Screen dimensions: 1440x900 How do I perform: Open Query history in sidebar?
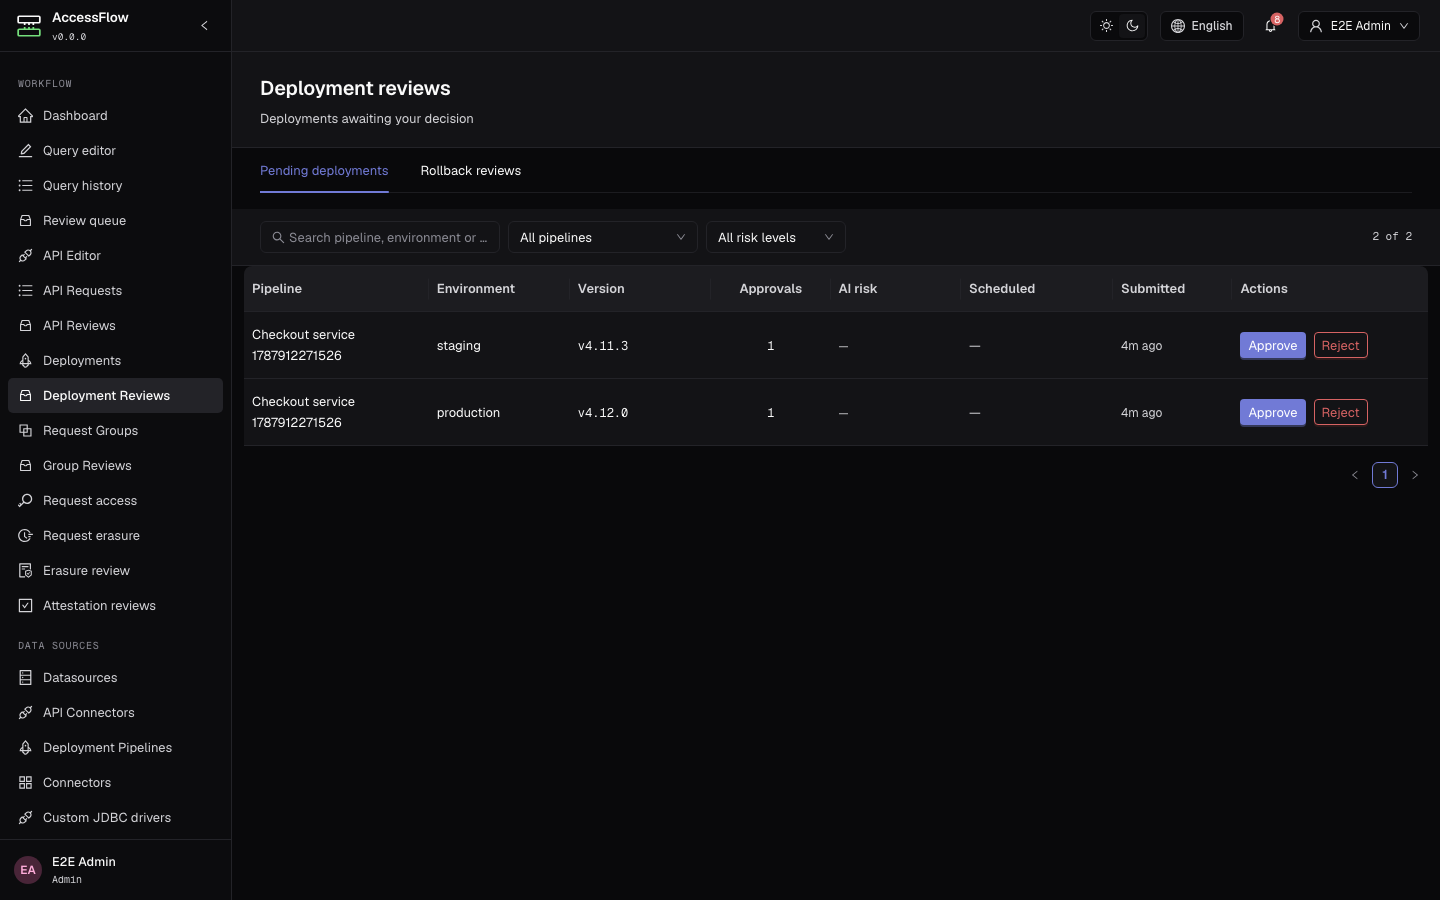[x=115, y=186]
